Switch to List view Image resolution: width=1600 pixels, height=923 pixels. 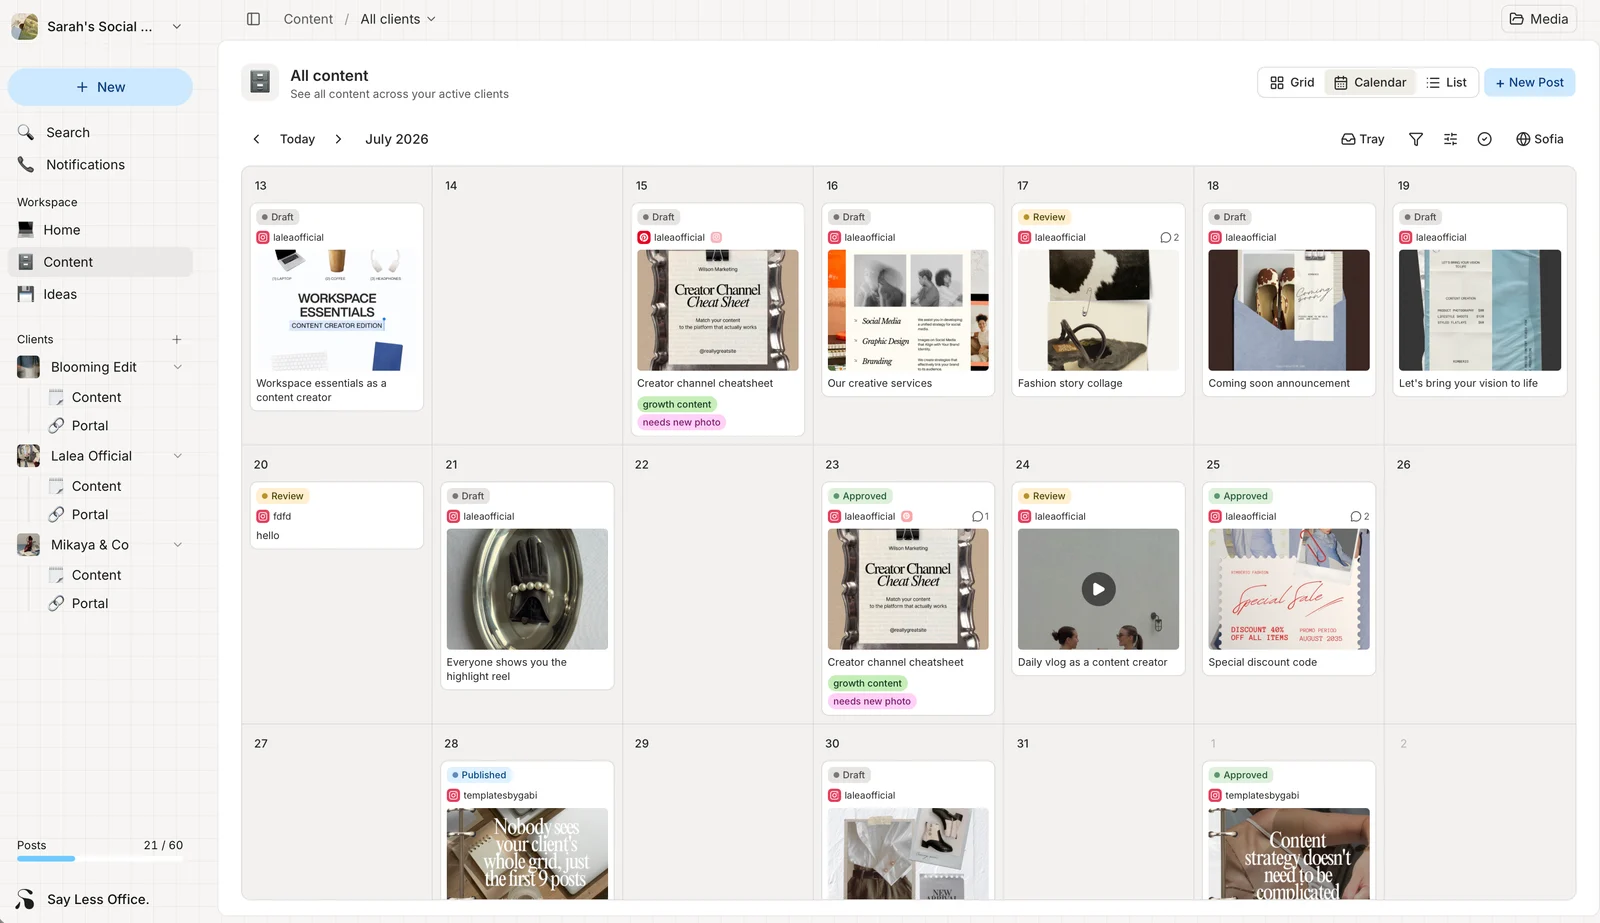pos(1446,82)
